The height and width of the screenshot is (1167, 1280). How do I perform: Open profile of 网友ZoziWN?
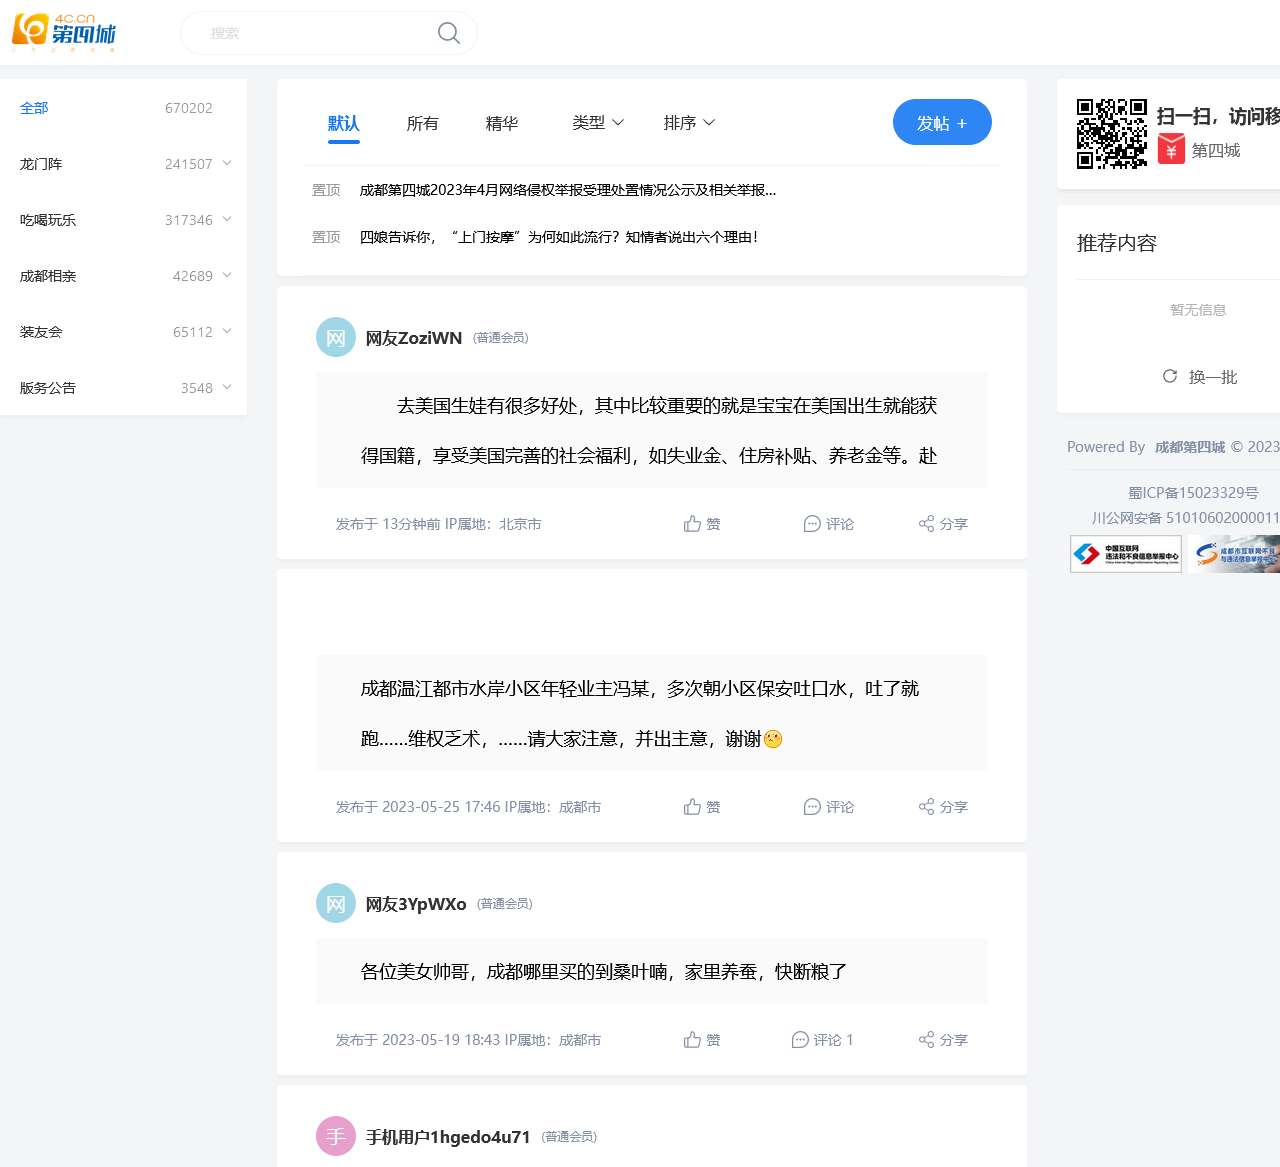[x=414, y=338]
